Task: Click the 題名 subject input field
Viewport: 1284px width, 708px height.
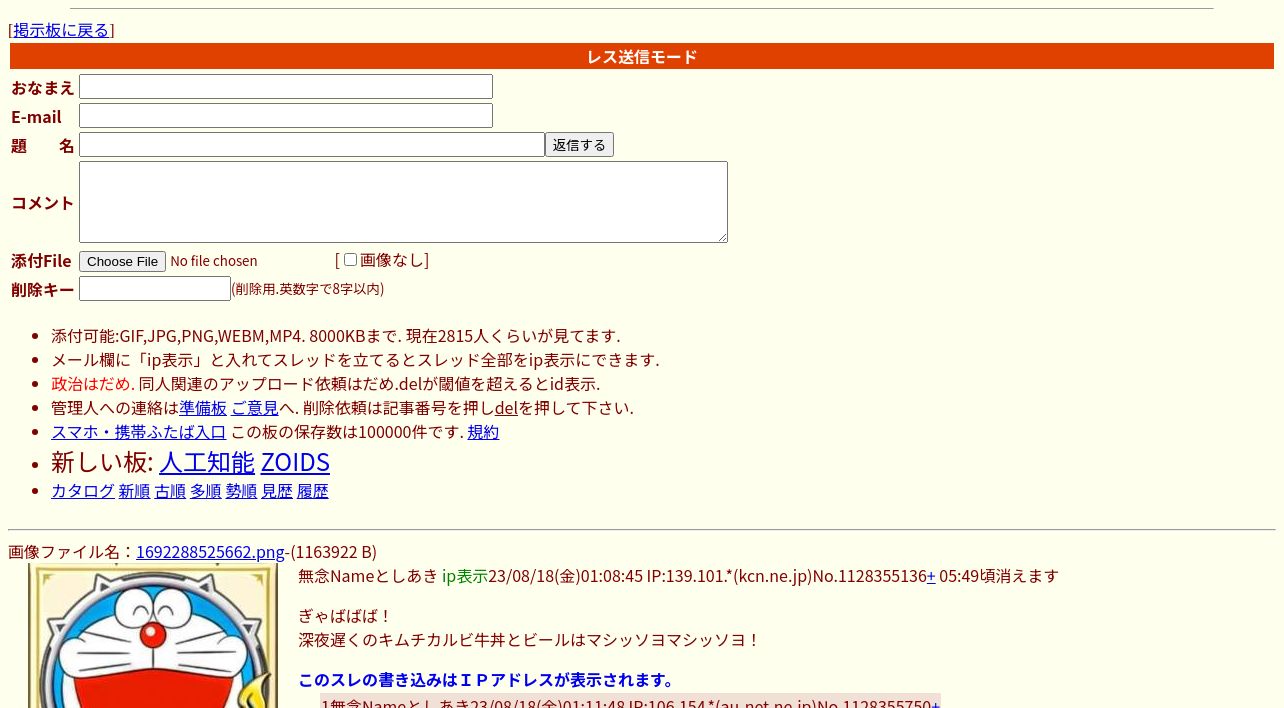Action: click(x=312, y=145)
